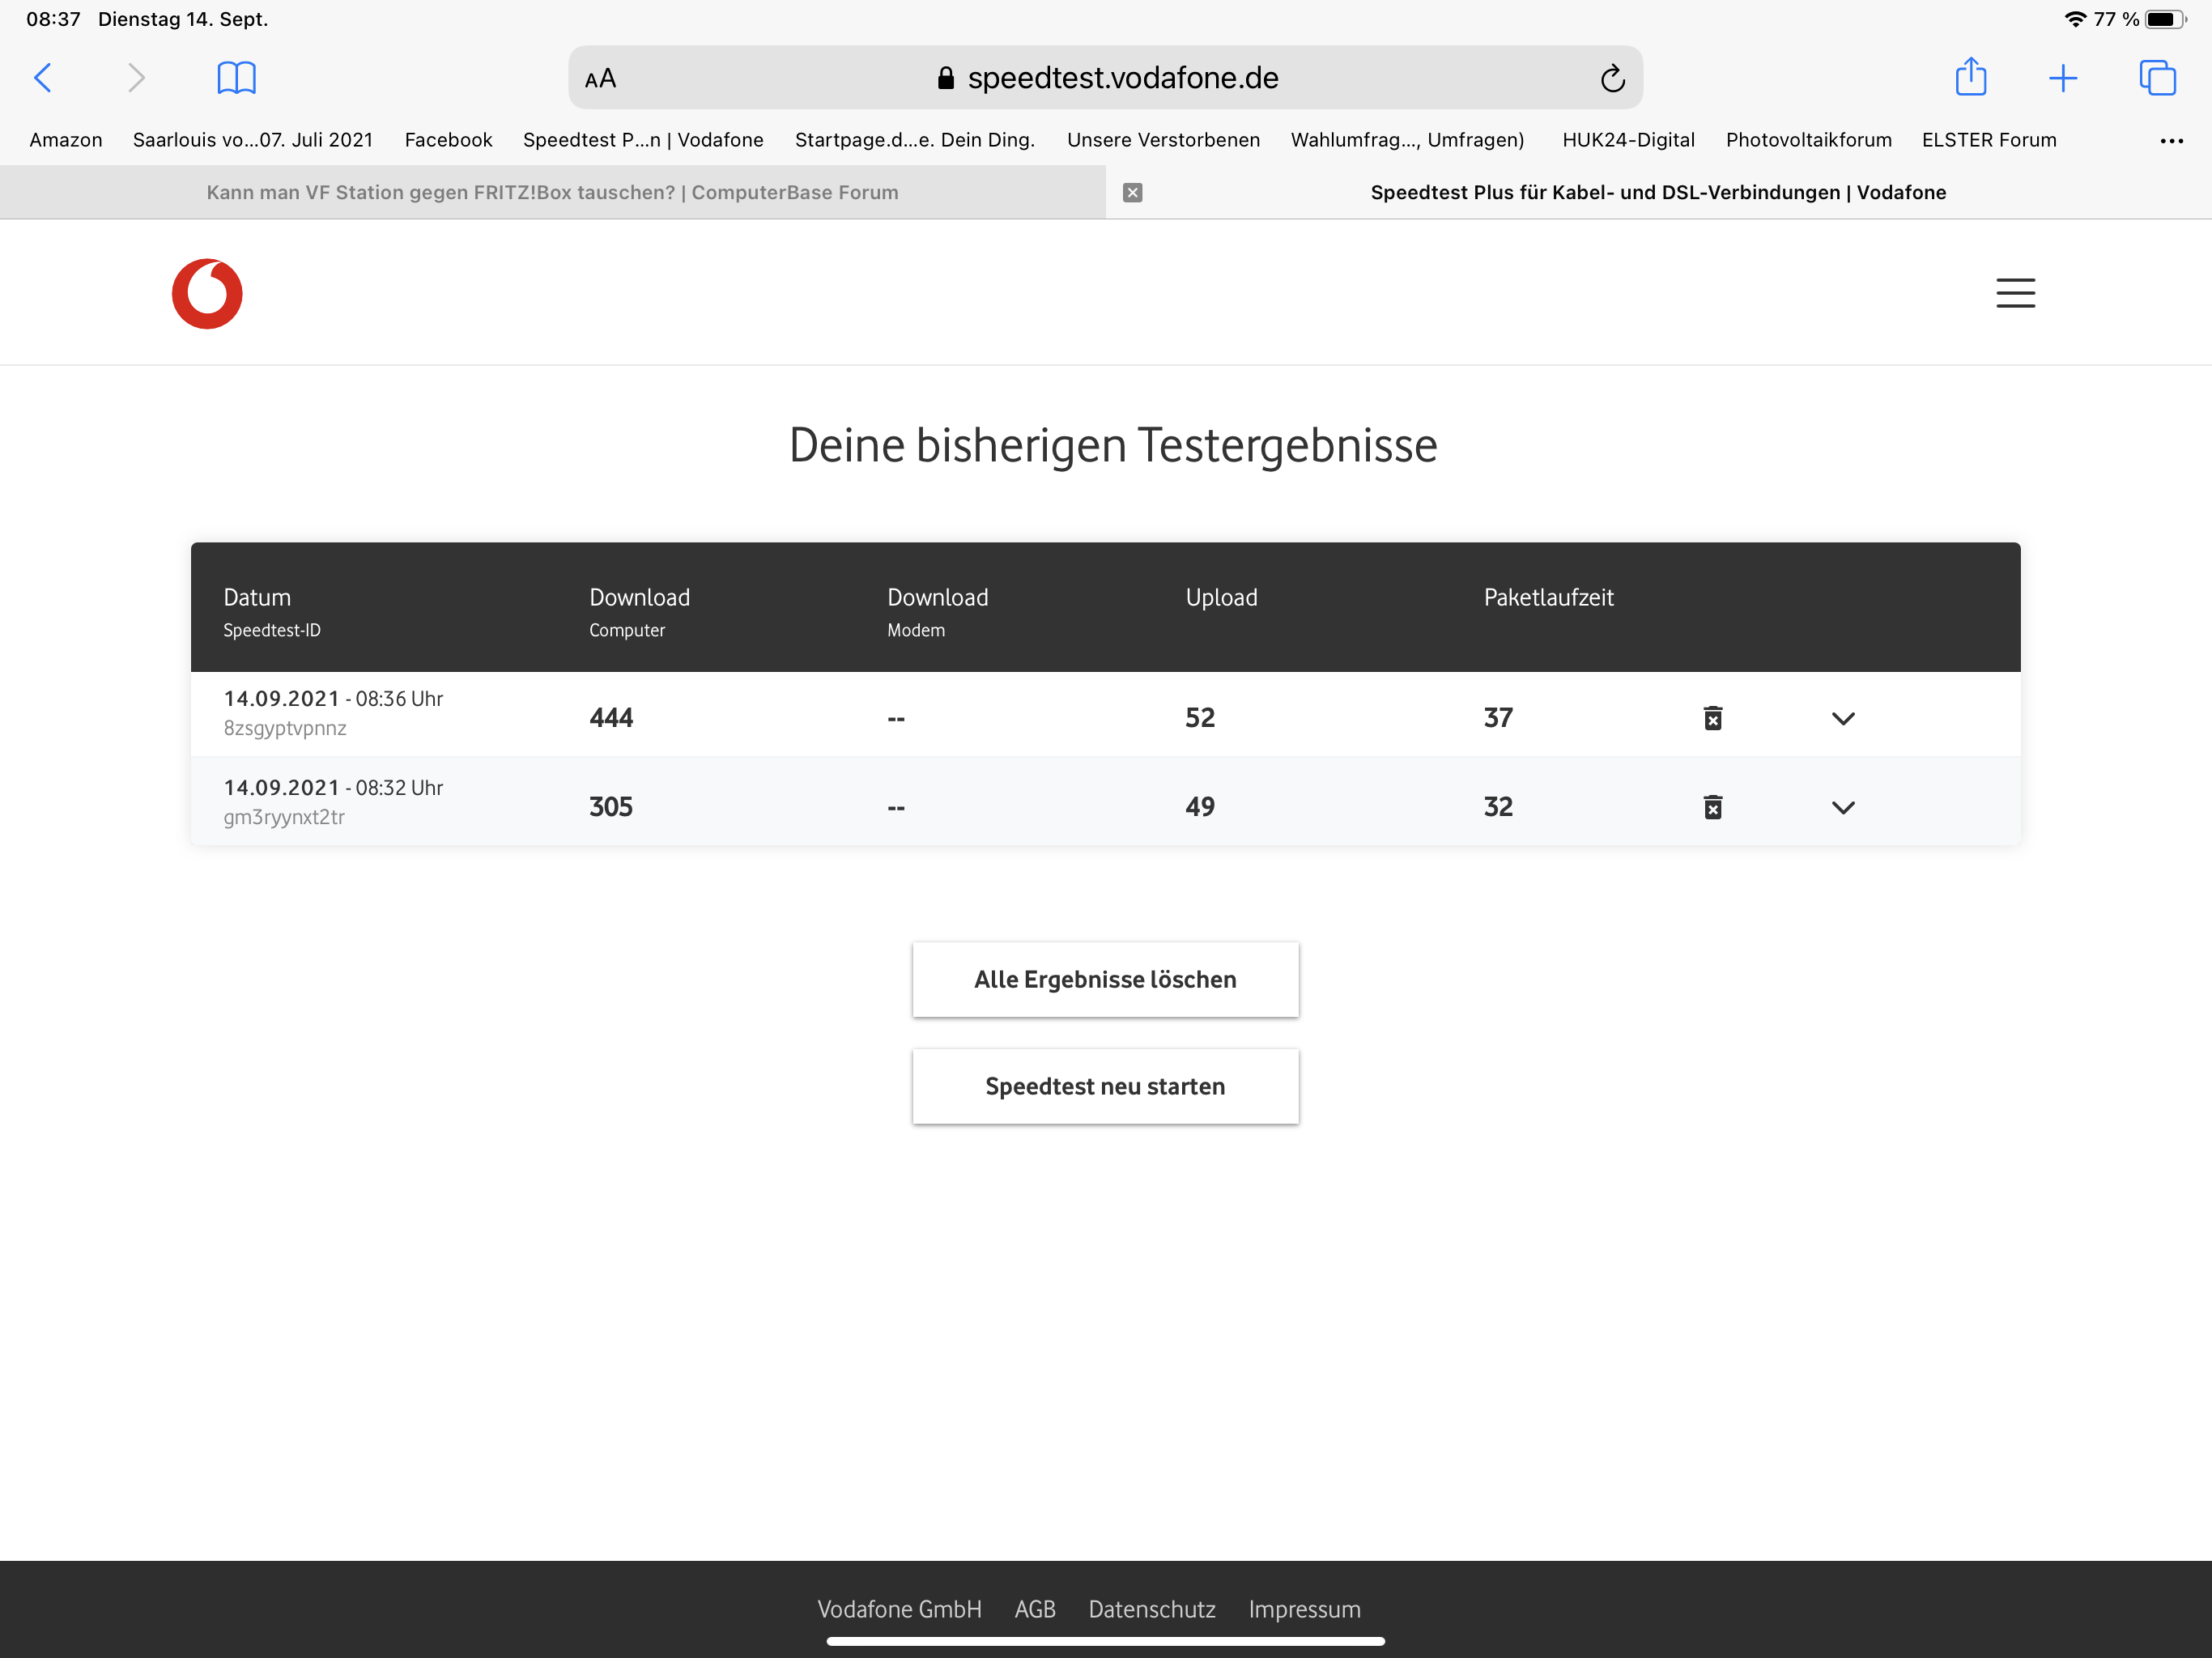Open the Datenschutz footer link
The height and width of the screenshot is (1658, 2212).
[1151, 1609]
